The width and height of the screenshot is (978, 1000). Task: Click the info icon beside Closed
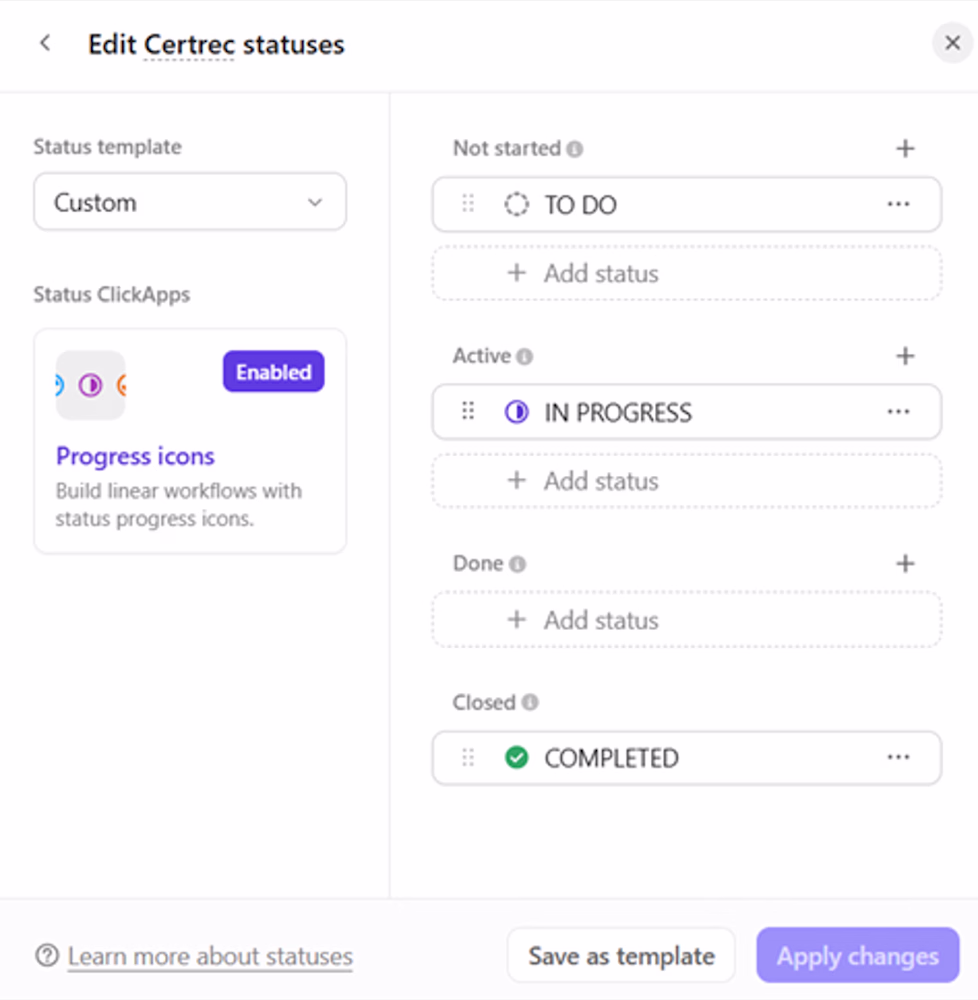(530, 703)
